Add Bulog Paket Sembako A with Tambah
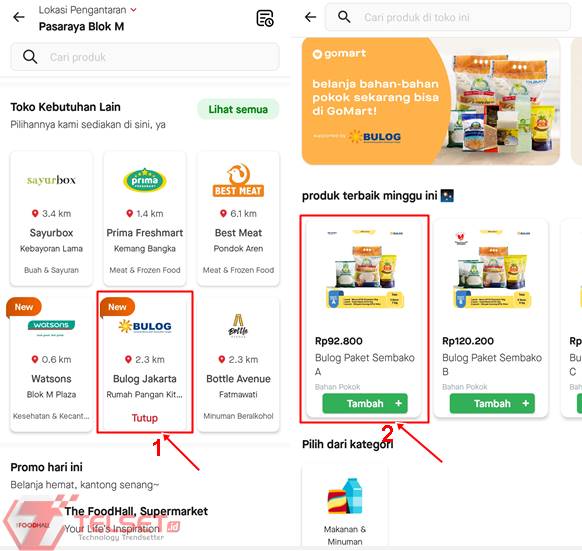Image resolution: width=582 pixels, height=551 pixels. (x=365, y=403)
